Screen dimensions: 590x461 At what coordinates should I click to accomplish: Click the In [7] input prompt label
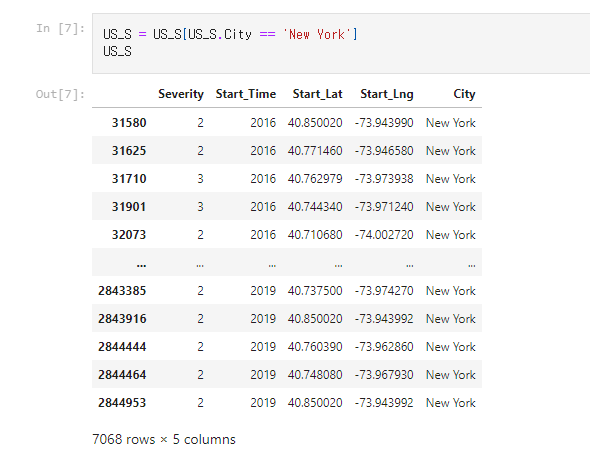pyautogui.click(x=60, y=28)
